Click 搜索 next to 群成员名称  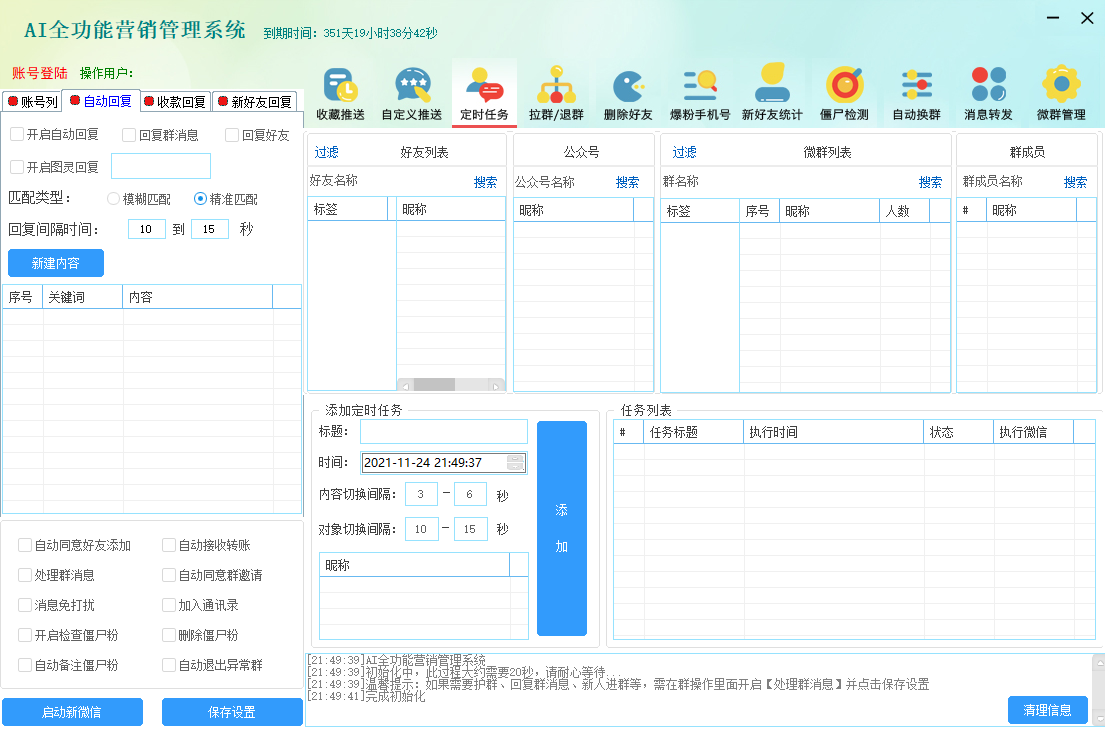(1075, 183)
